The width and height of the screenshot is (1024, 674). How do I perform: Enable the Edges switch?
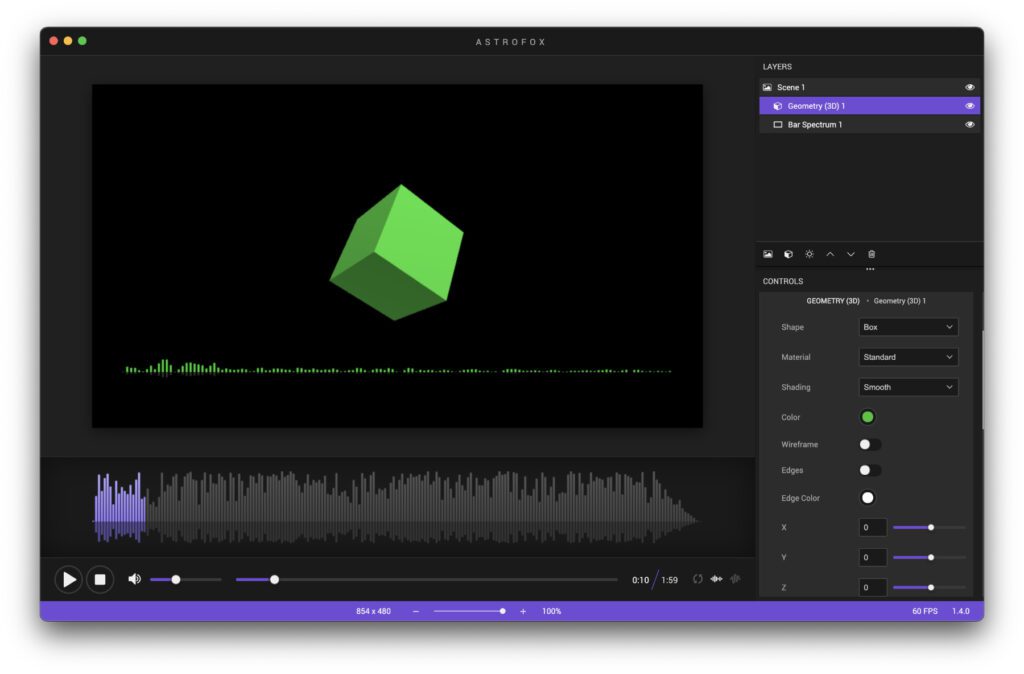870,470
